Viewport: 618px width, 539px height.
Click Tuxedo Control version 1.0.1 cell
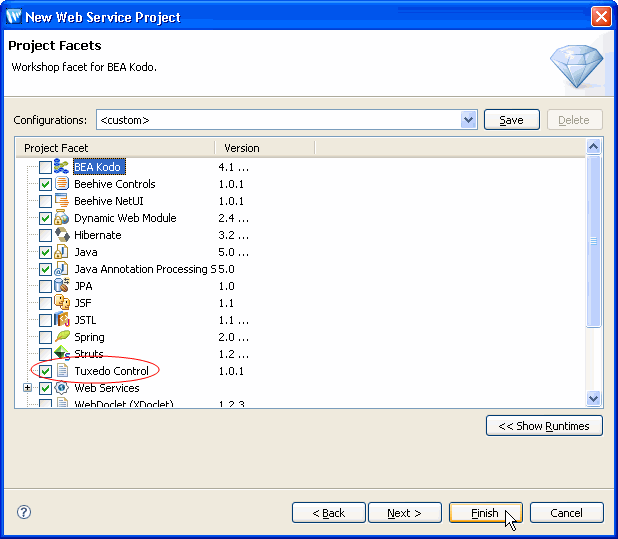click(231, 371)
